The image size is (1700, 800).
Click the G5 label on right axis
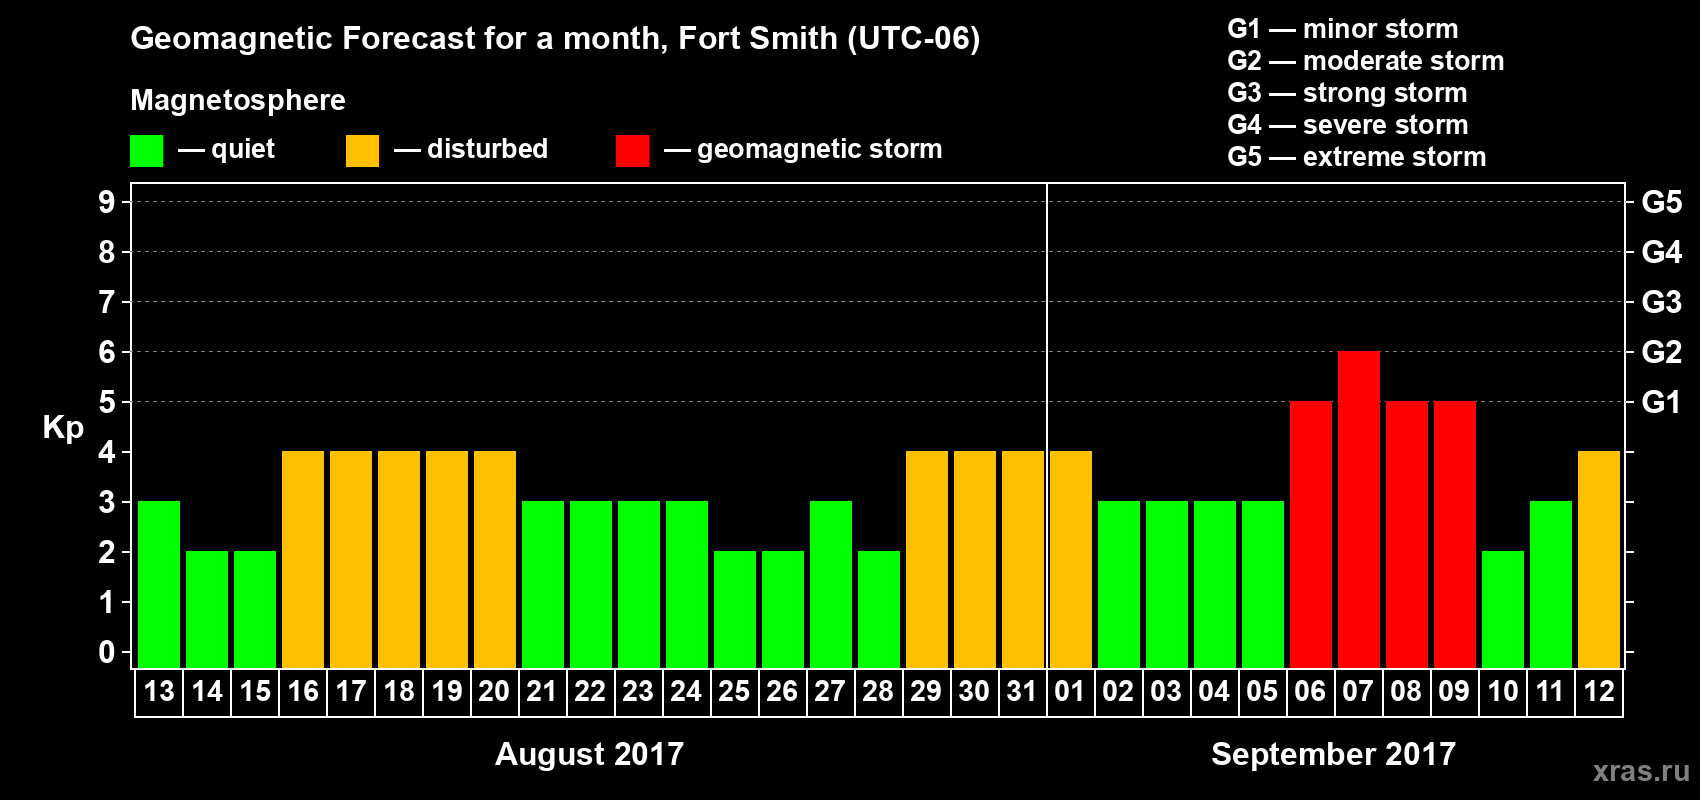point(1662,202)
